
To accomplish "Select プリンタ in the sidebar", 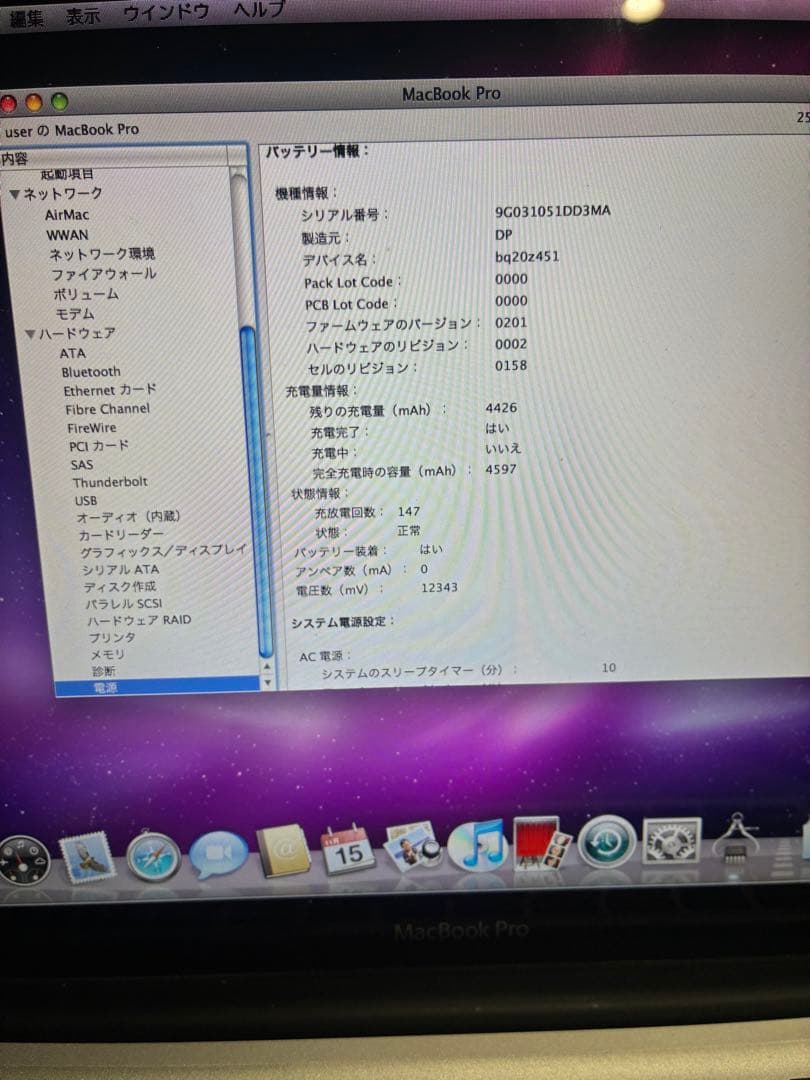I will tap(112, 638).
